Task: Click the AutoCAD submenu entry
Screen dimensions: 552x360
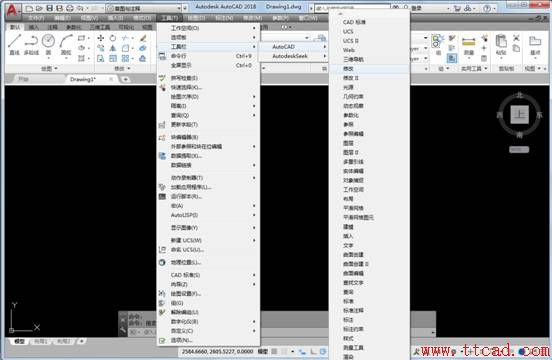Action: pyautogui.click(x=293, y=46)
